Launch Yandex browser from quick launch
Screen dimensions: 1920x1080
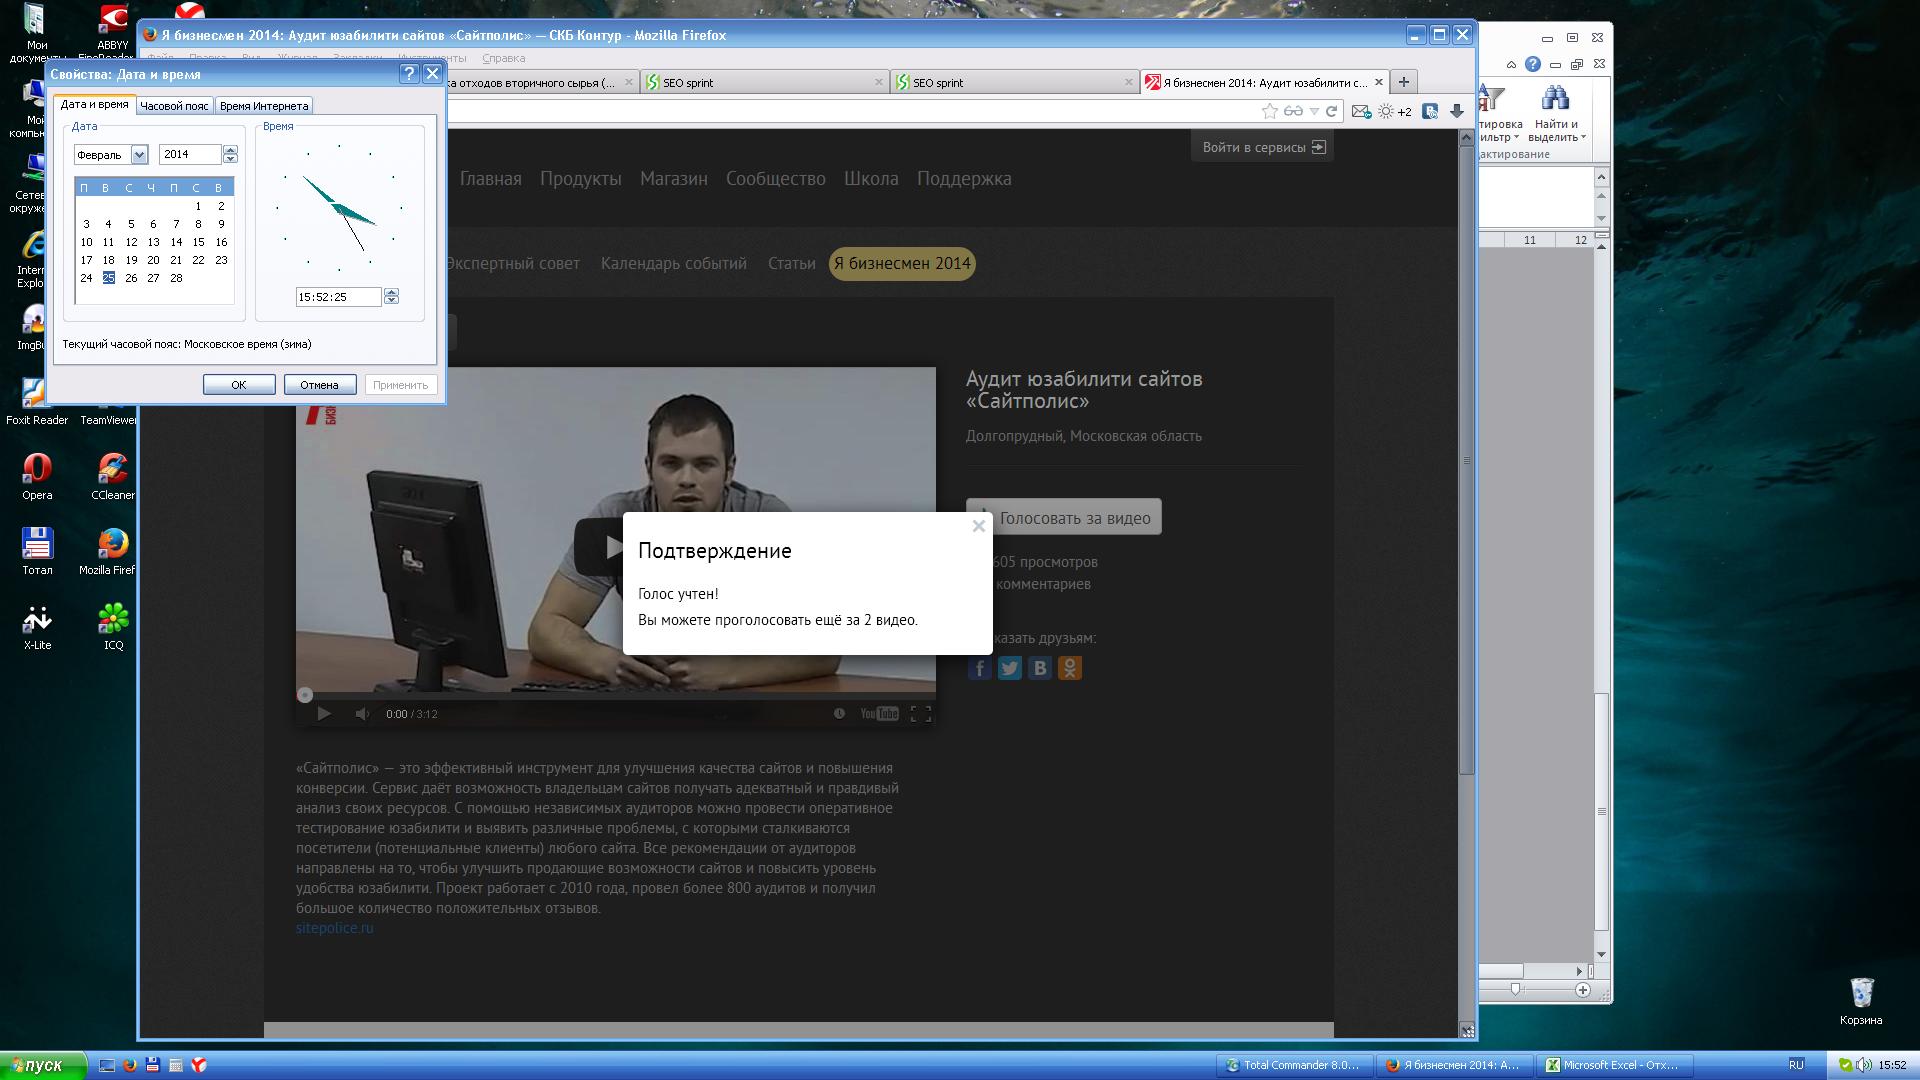coord(199,1065)
